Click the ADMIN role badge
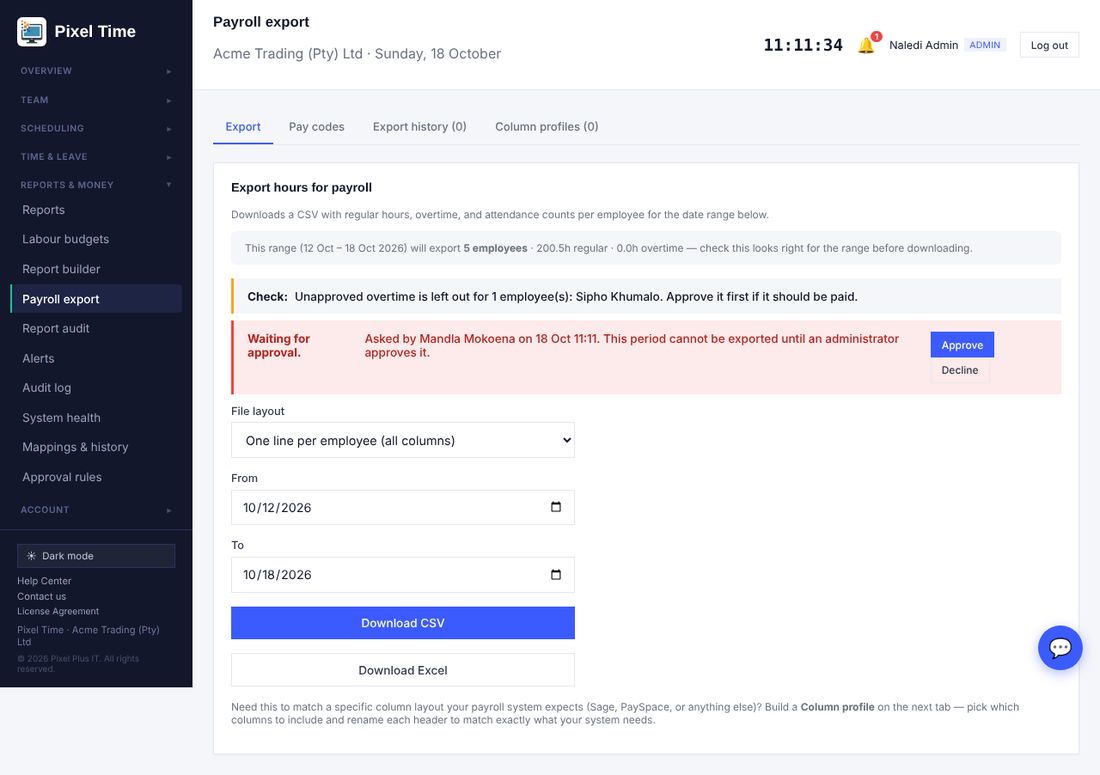Image resolution: width=1100 pixels, height=775 pixels. tap(985, 45)
